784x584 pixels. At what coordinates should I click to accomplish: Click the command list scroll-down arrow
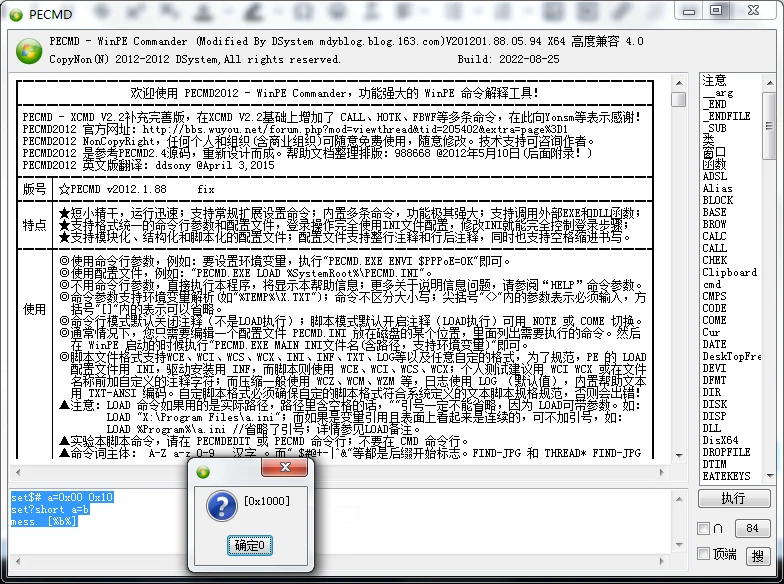pyautogui.click(x=770, y=476)
